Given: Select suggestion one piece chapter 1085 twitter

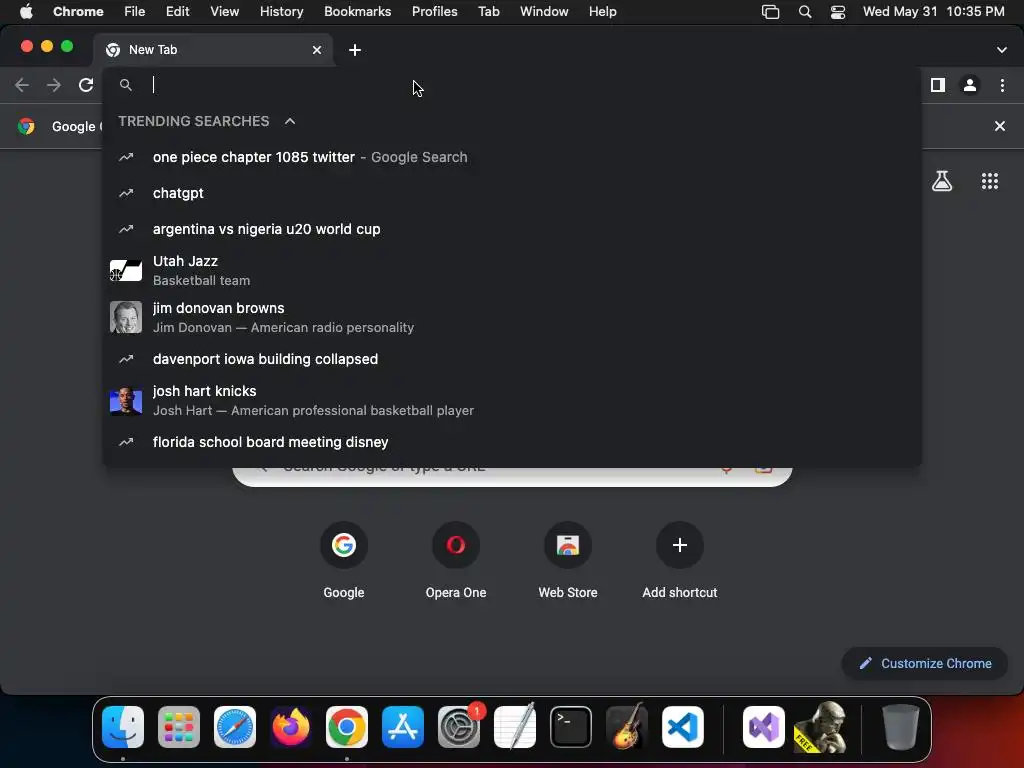Looking at the screenshot, I should click(x=512, y=157).
